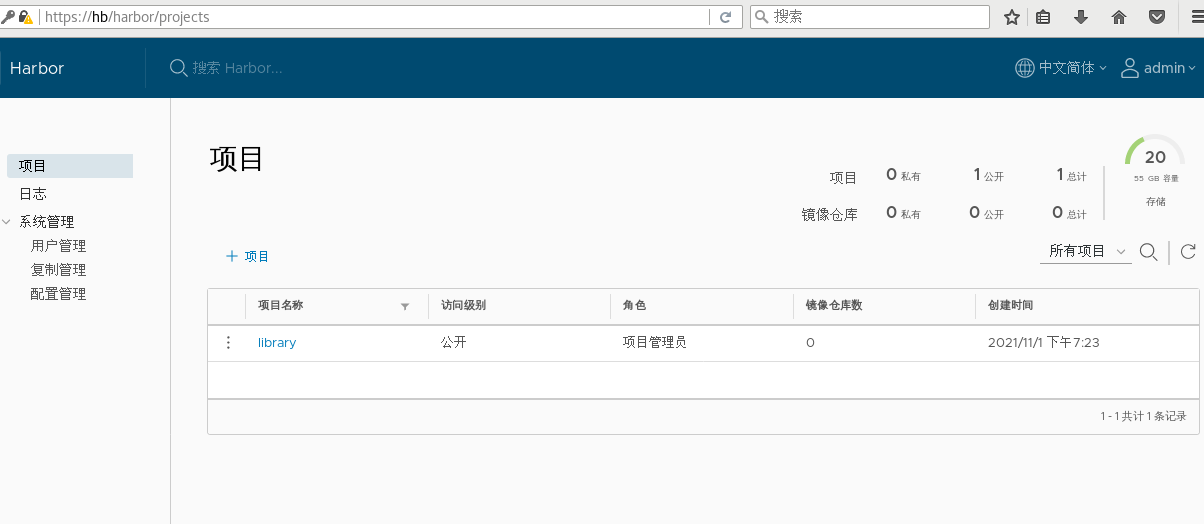Open the 中文简体 language dropdown
This screenshot has width=1204, height=524.
click(x=1072, y=68)
